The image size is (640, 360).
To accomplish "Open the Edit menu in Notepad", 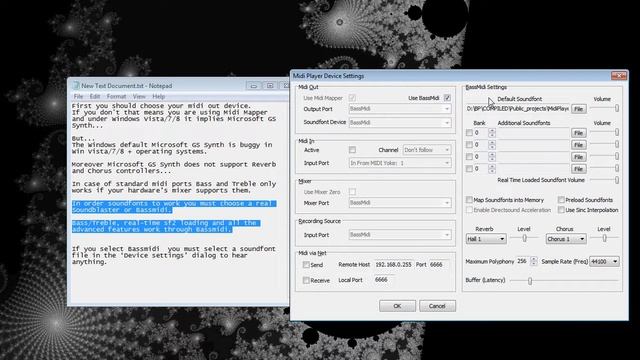I will coord(95,97).
